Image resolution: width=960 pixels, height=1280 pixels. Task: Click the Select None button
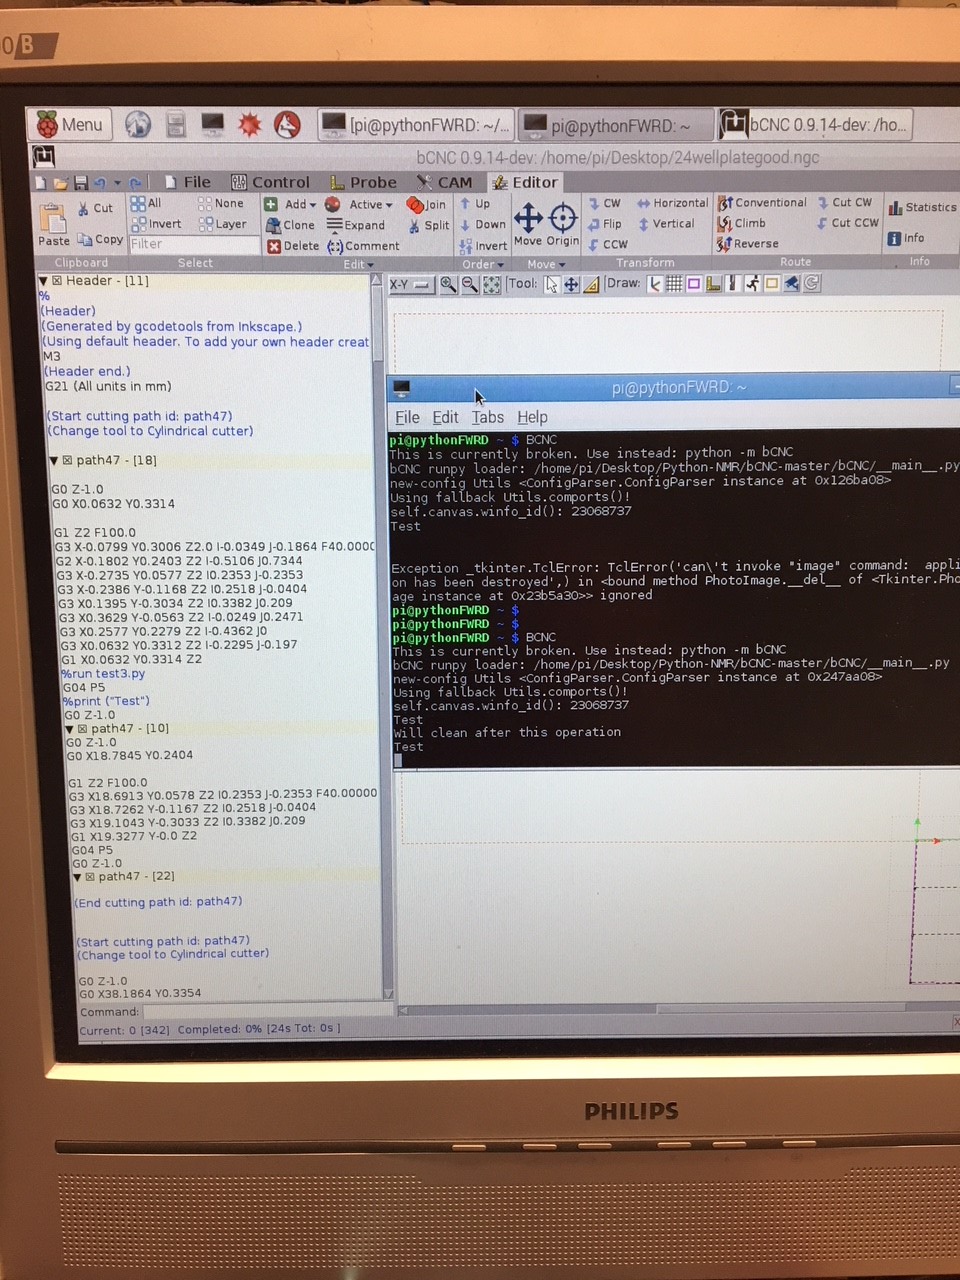(221, 203)
